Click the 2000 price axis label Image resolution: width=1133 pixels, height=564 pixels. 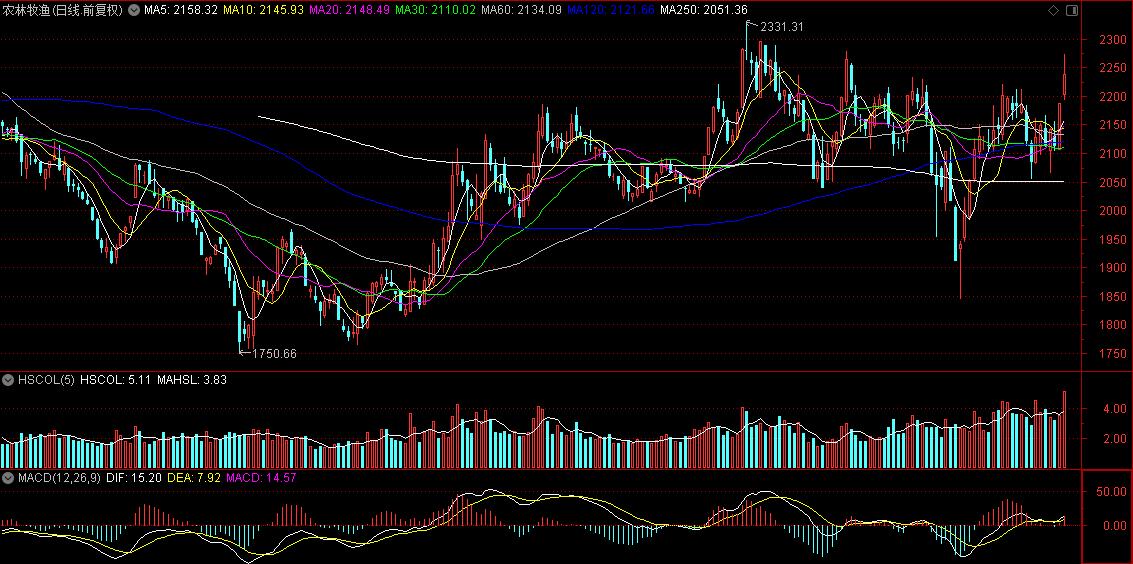coord(1111,211)
